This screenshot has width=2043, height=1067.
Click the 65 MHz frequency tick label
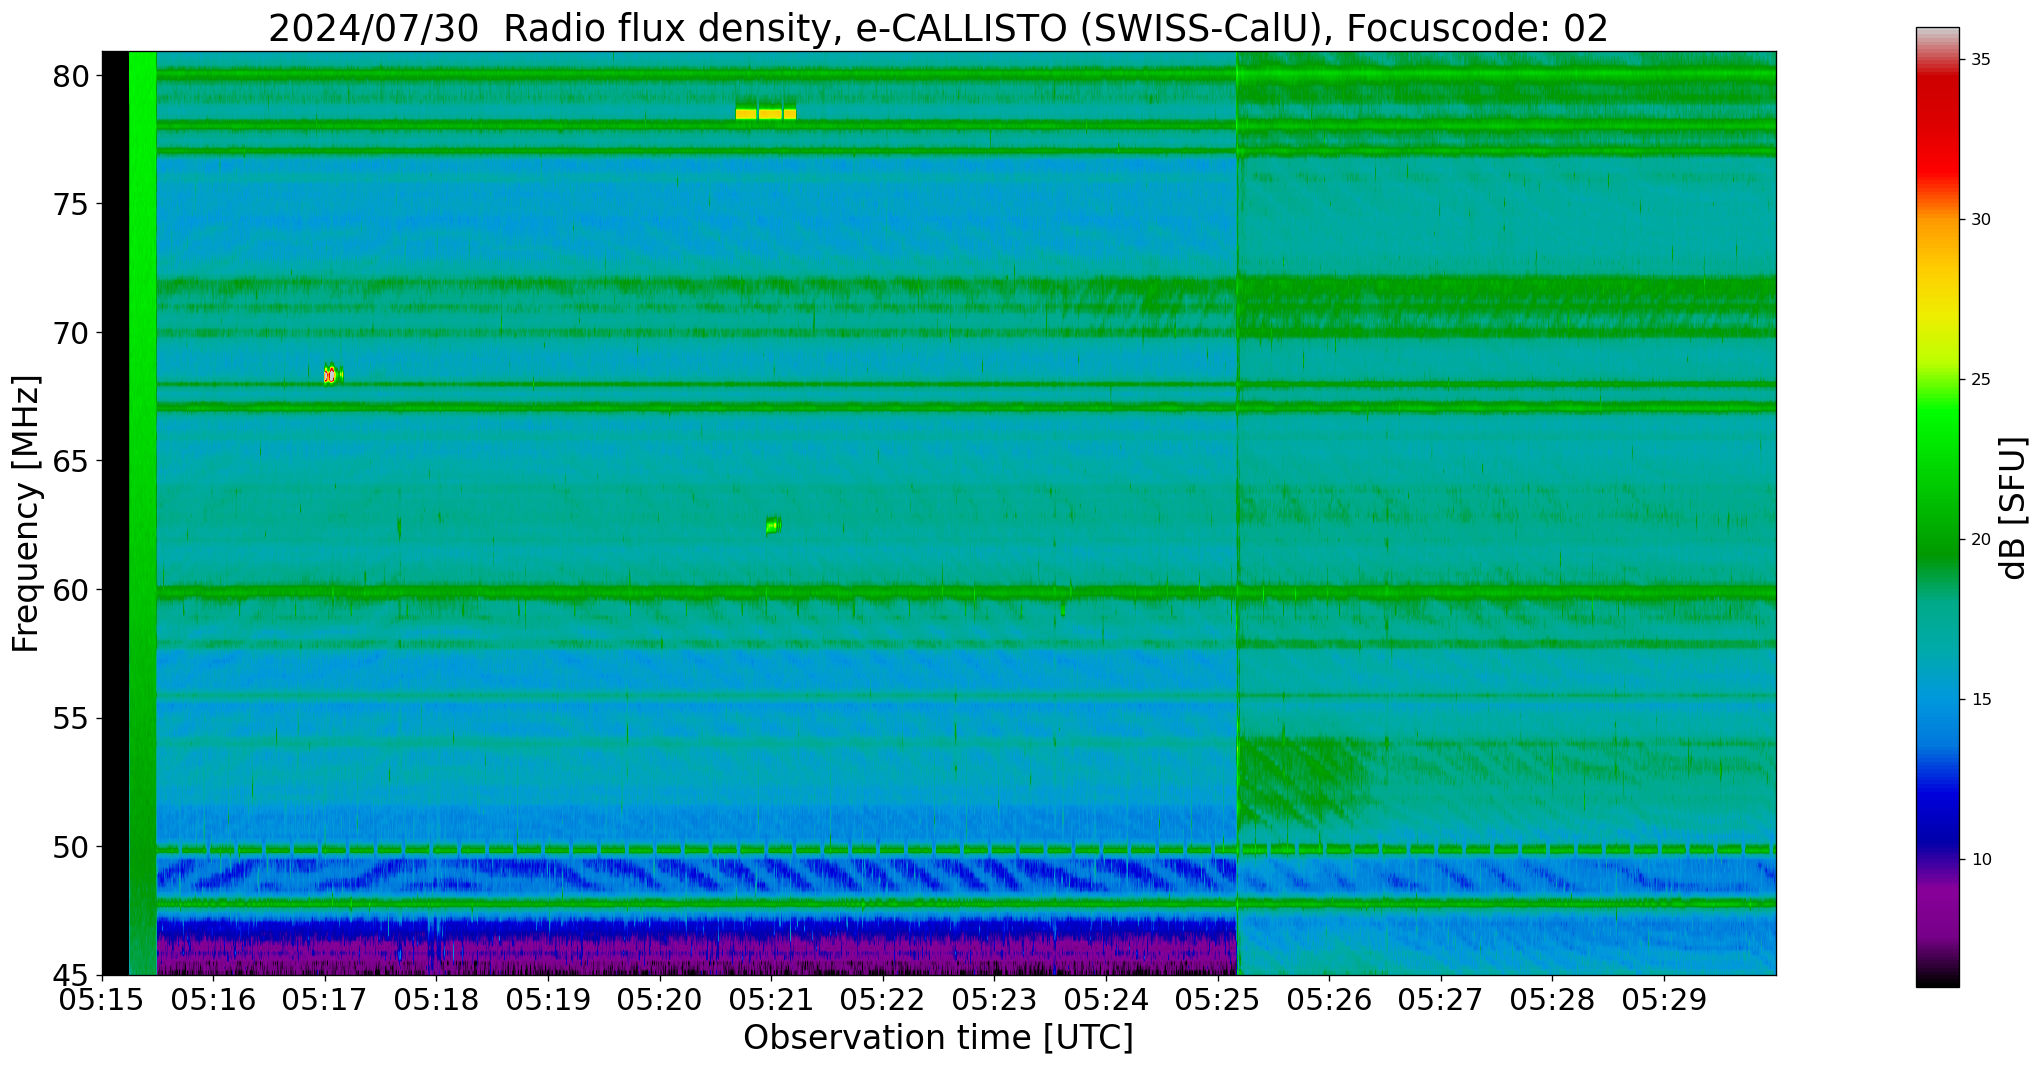(x=71, y=462)
